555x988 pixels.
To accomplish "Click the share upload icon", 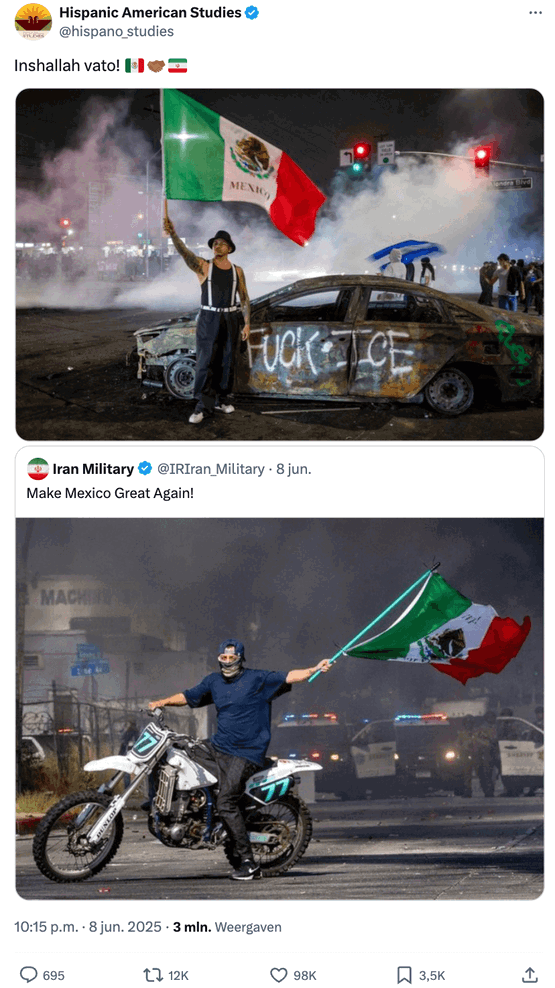I will [530, 974].
